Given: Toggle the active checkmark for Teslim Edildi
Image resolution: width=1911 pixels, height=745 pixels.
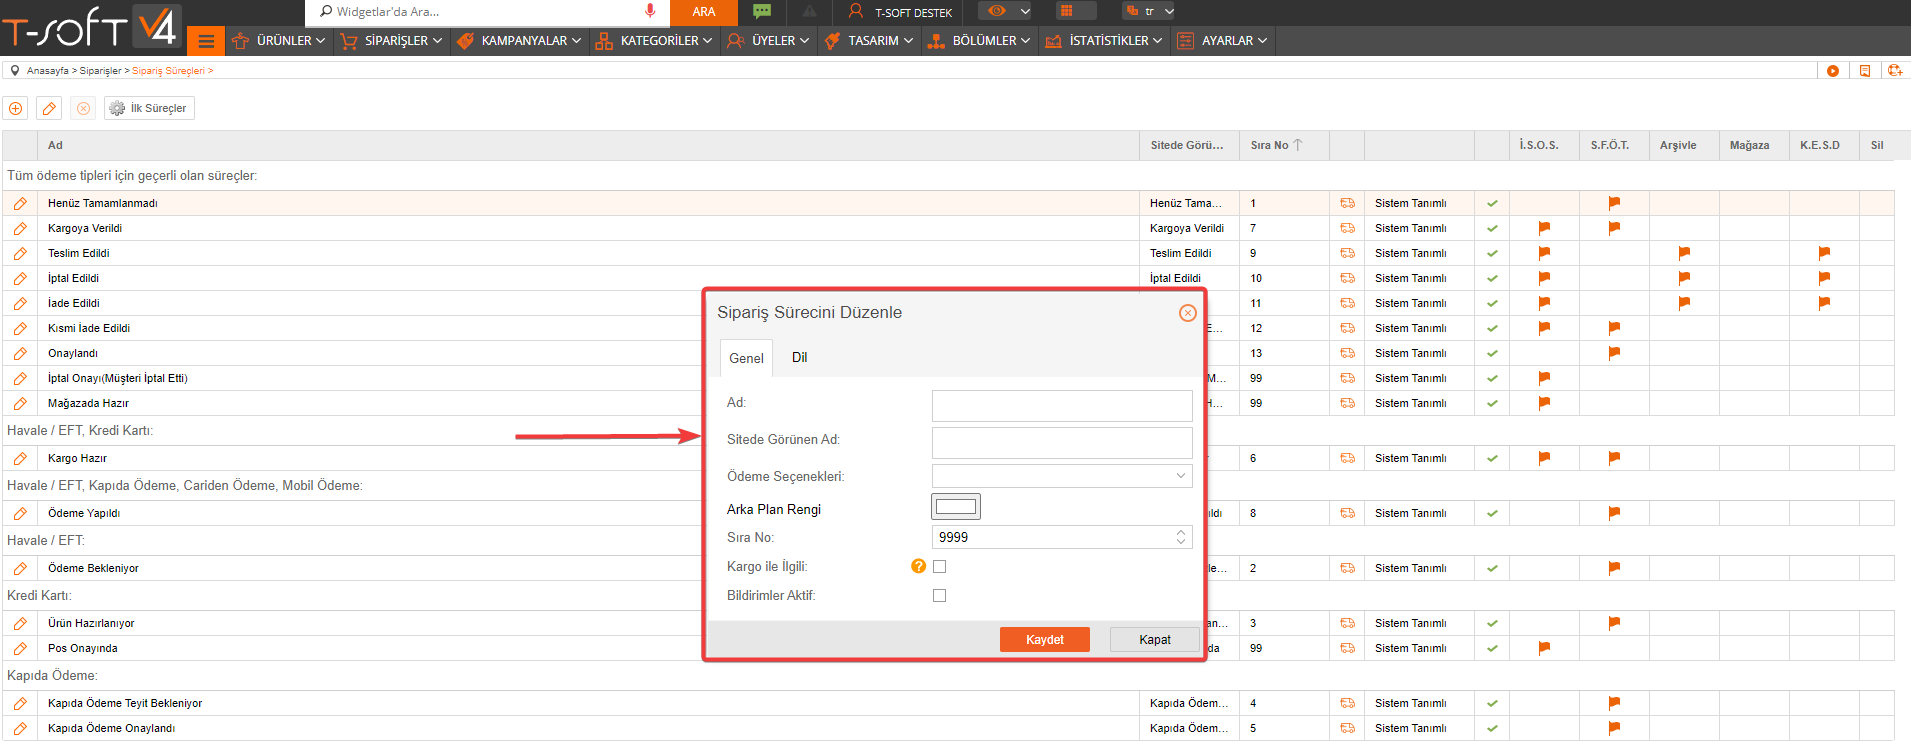Looking at the screenshot, I should (x=1492, y=253).
